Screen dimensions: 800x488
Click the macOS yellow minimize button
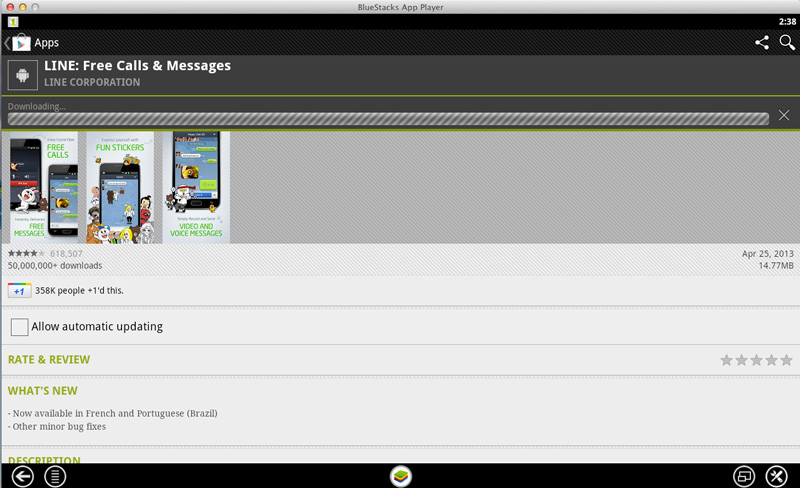click(22, 7)
